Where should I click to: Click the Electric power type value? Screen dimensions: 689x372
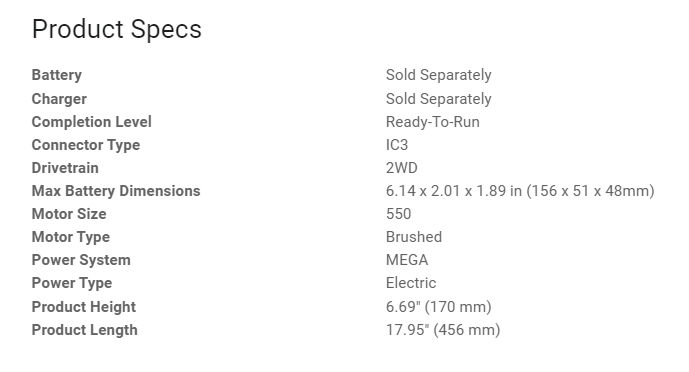tap(411, 283)
